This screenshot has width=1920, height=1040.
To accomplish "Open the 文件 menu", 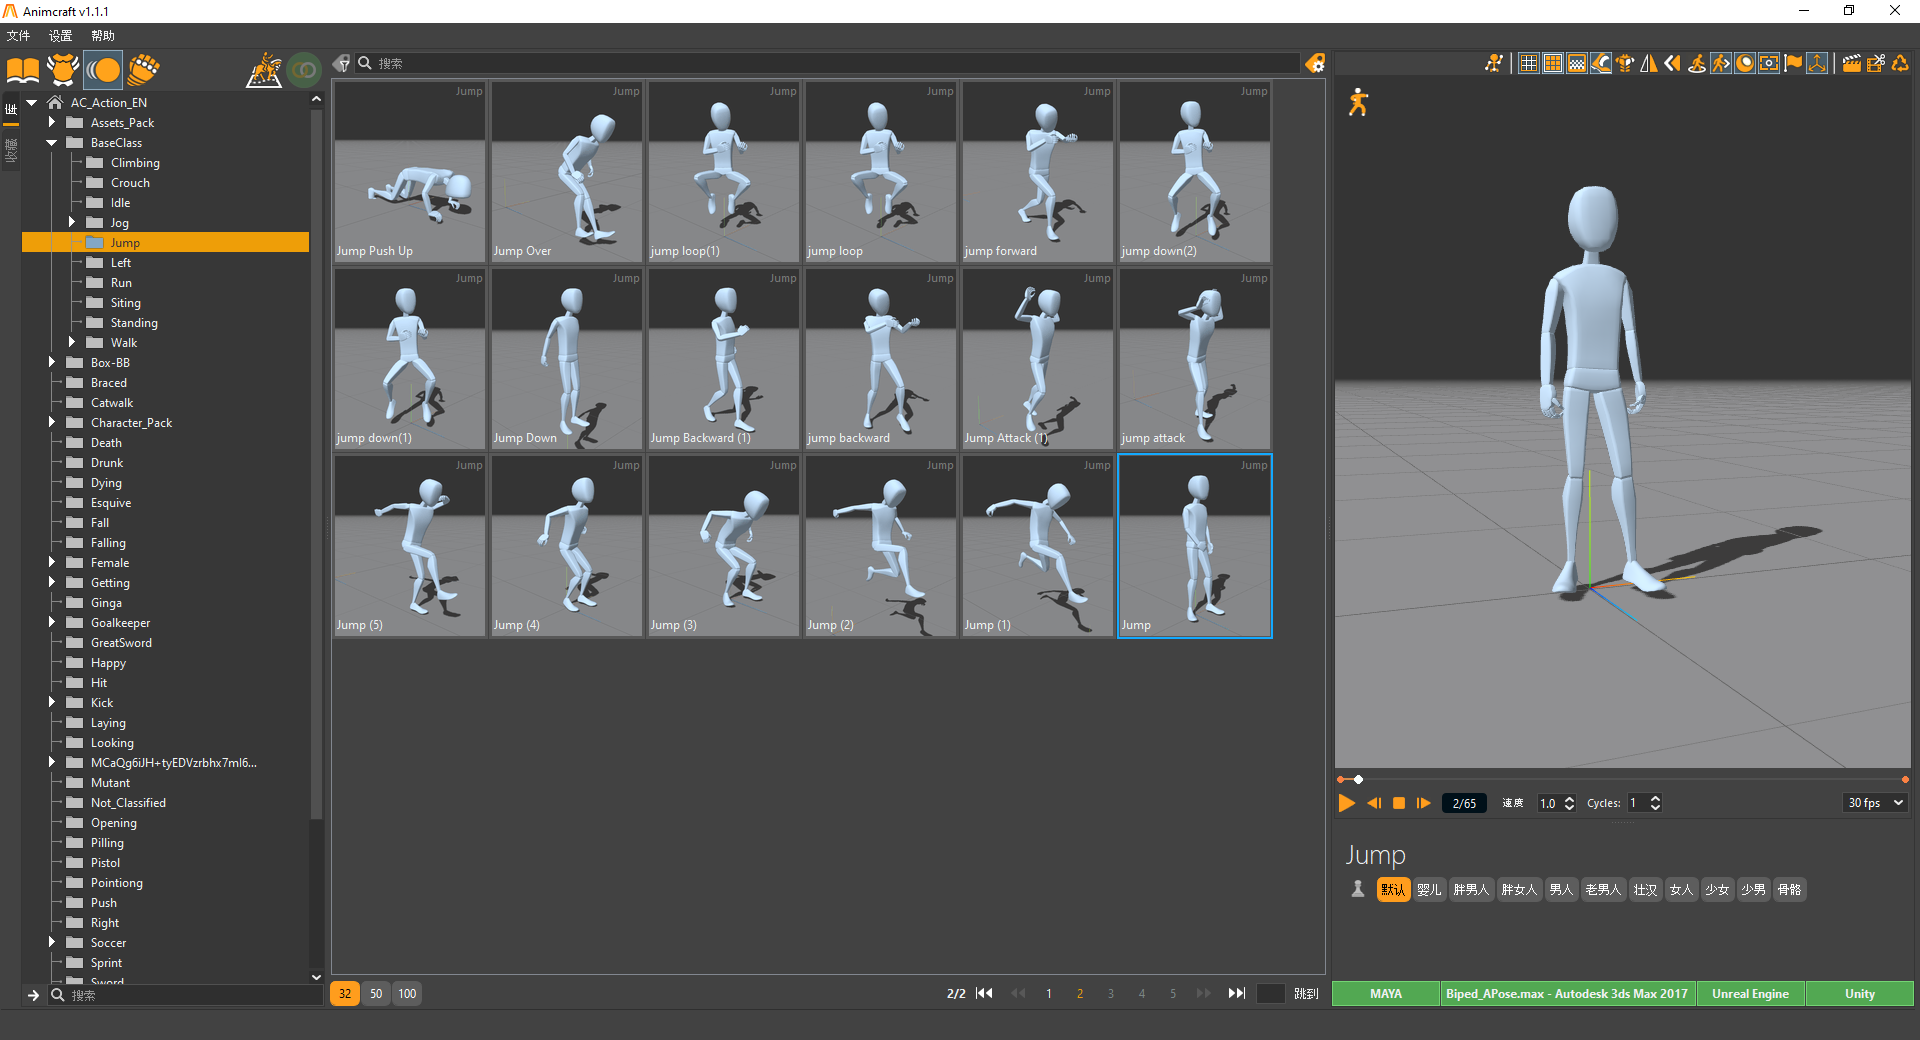I will (x=18, y=36).
